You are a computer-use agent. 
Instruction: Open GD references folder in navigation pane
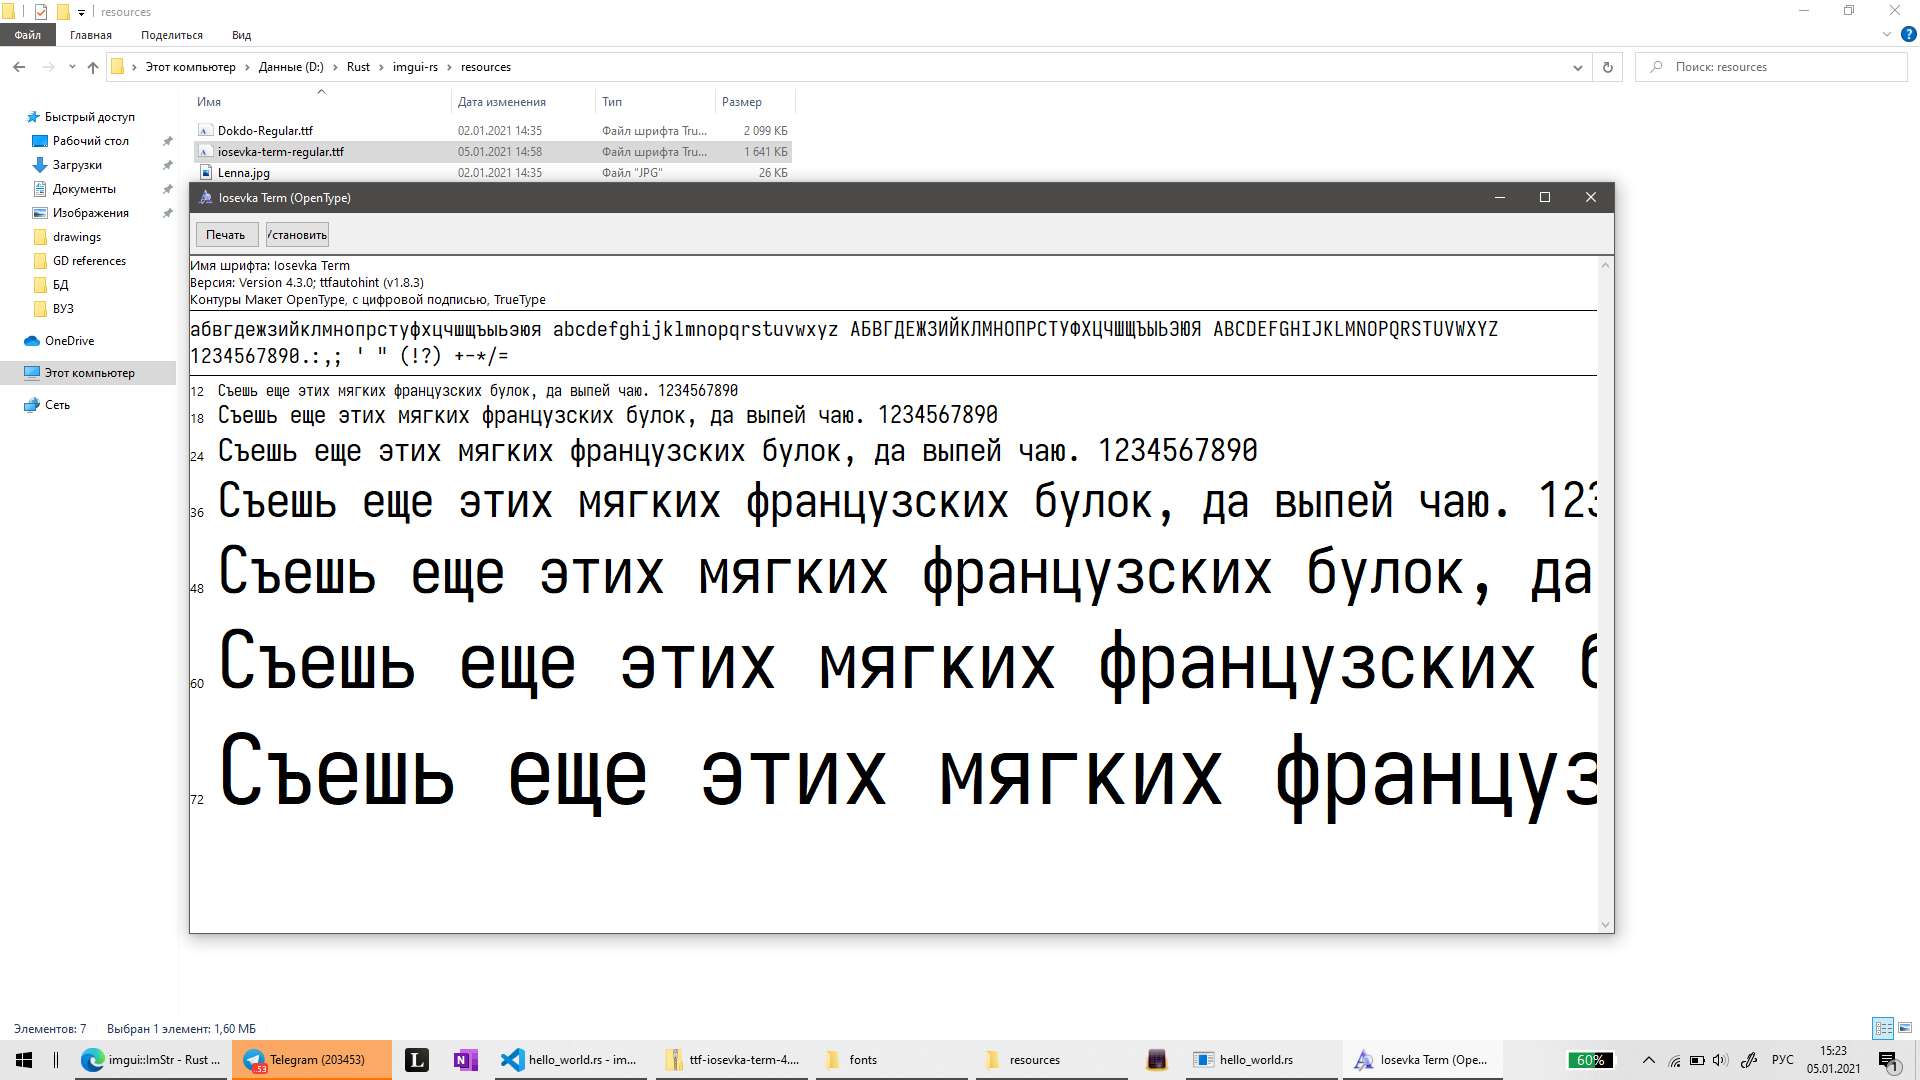click(89, 261)
